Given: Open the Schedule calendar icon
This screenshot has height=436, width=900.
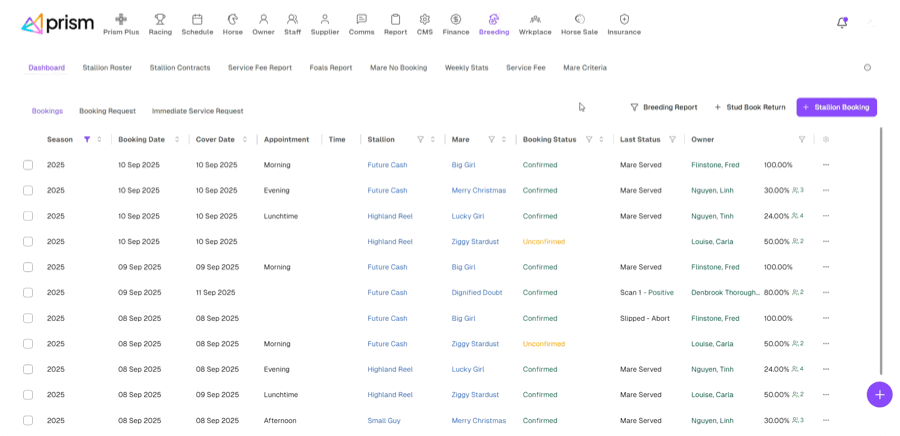Looking at the screenshot, I should coord(197,19).
